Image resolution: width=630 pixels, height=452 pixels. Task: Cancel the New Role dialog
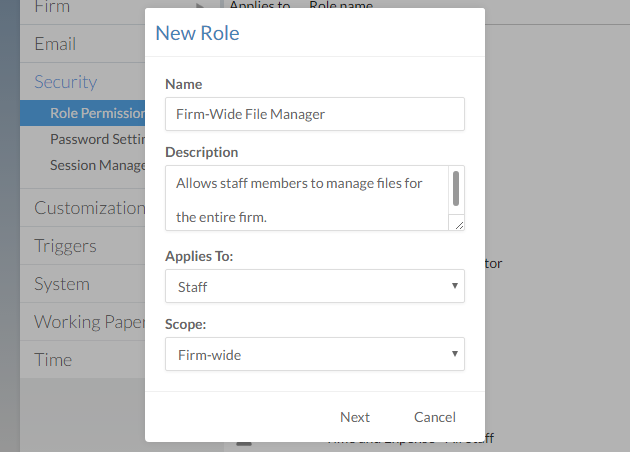pos(434,417)
